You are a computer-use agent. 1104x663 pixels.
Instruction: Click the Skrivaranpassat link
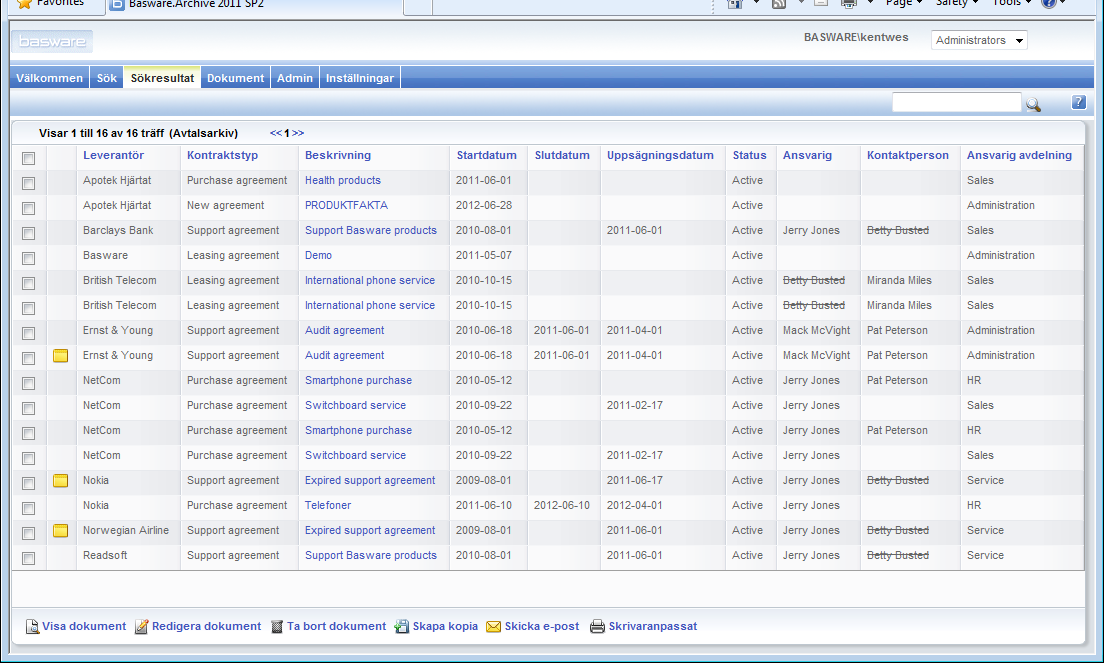[x=653, y=626]
